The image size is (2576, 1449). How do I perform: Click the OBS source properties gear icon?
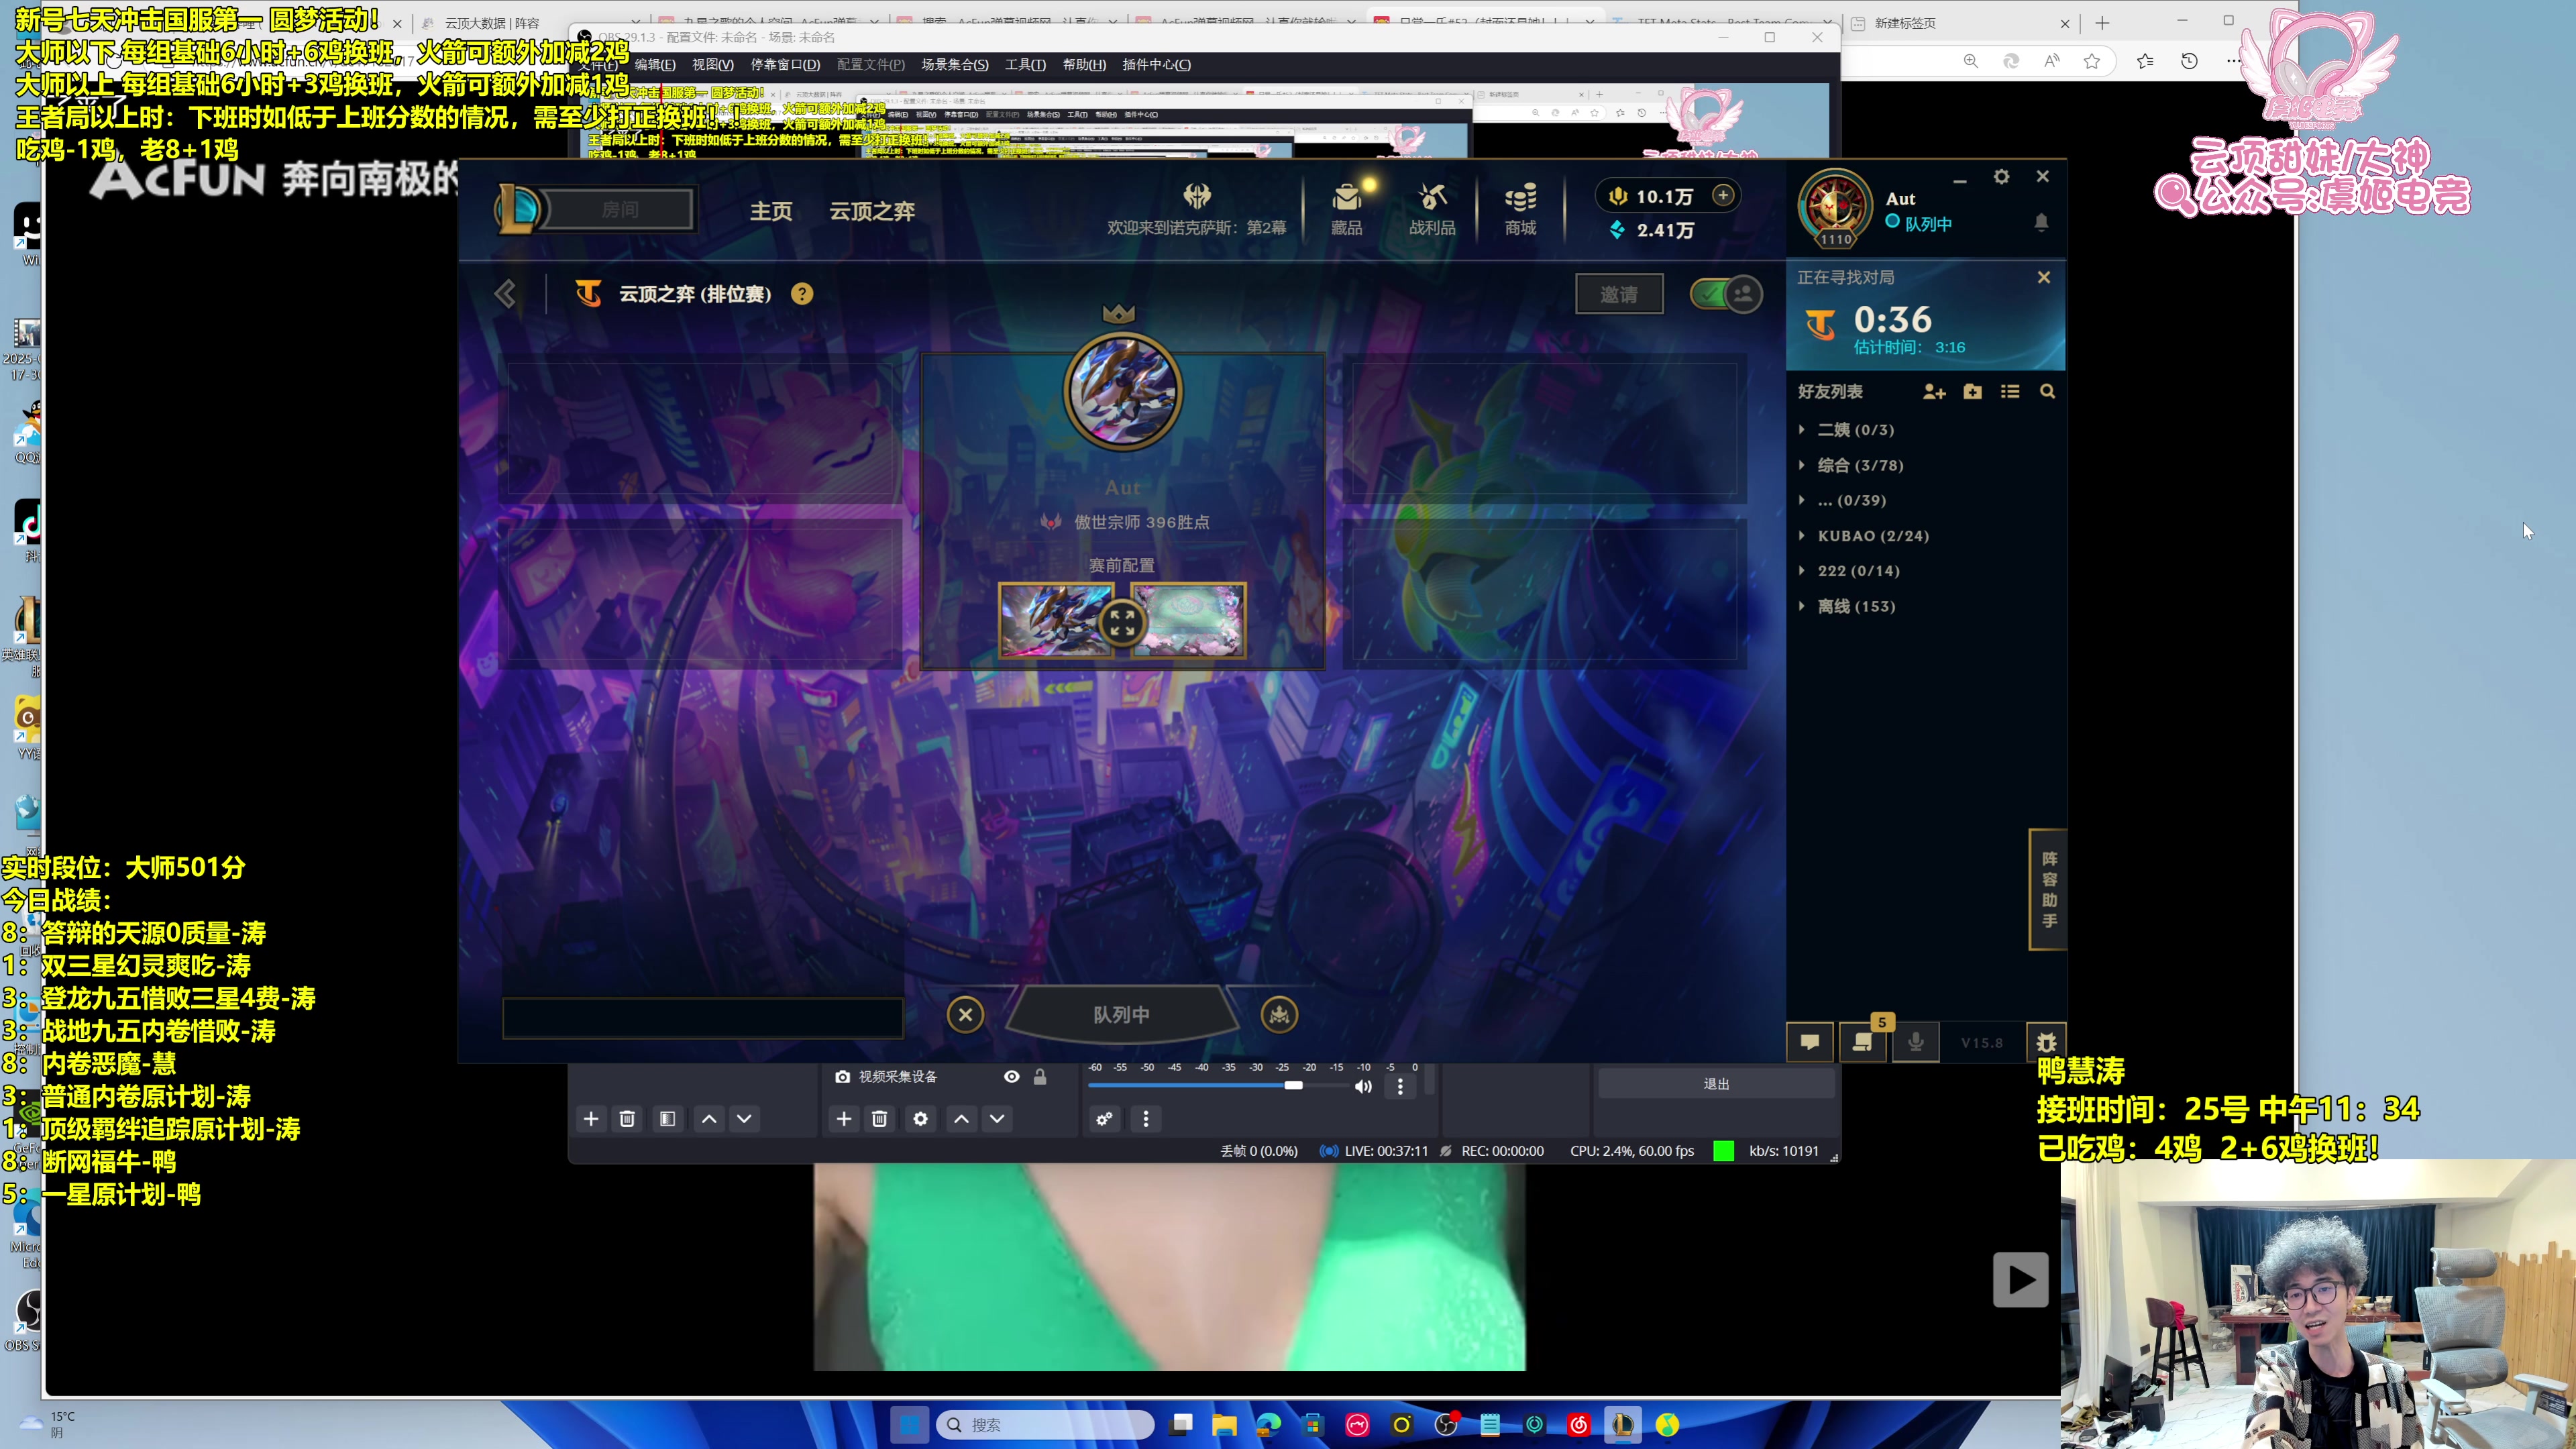(x=920, y=1119)
